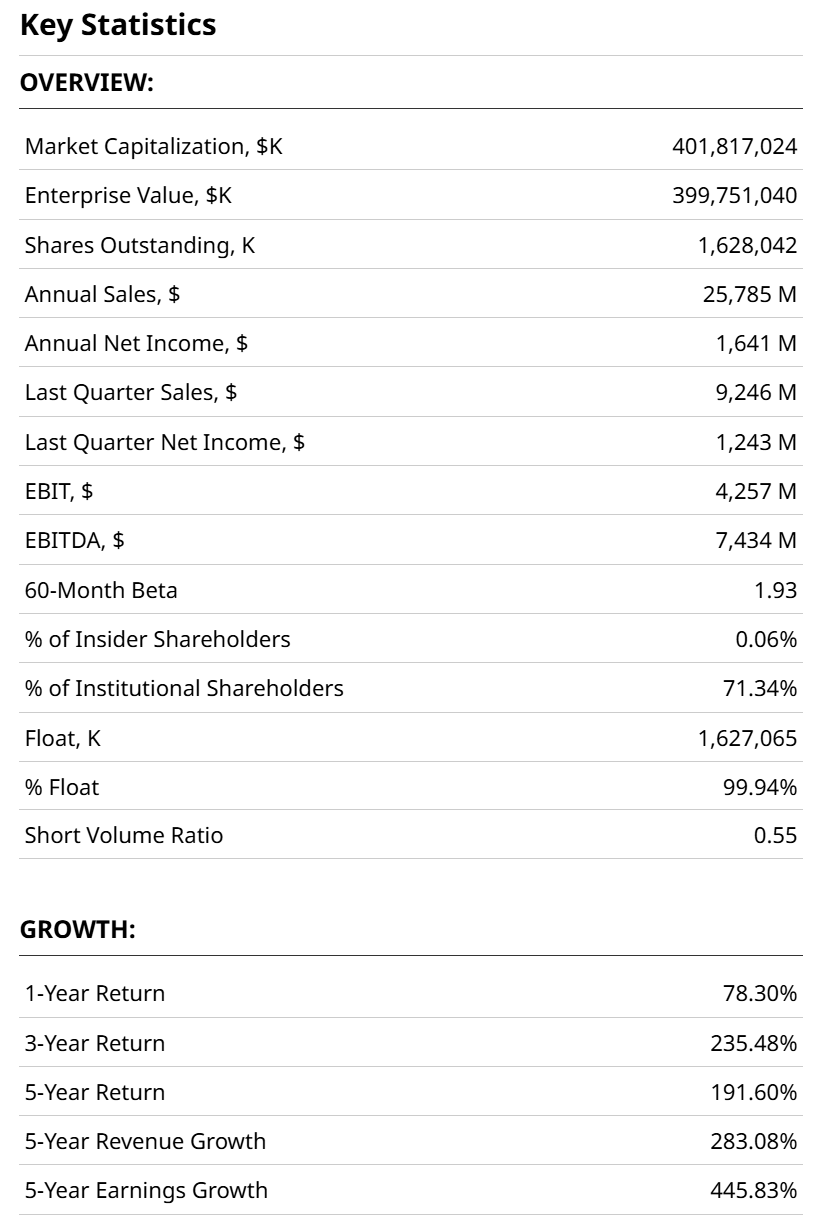Select the 60-Month Beta label

[101, 590]
